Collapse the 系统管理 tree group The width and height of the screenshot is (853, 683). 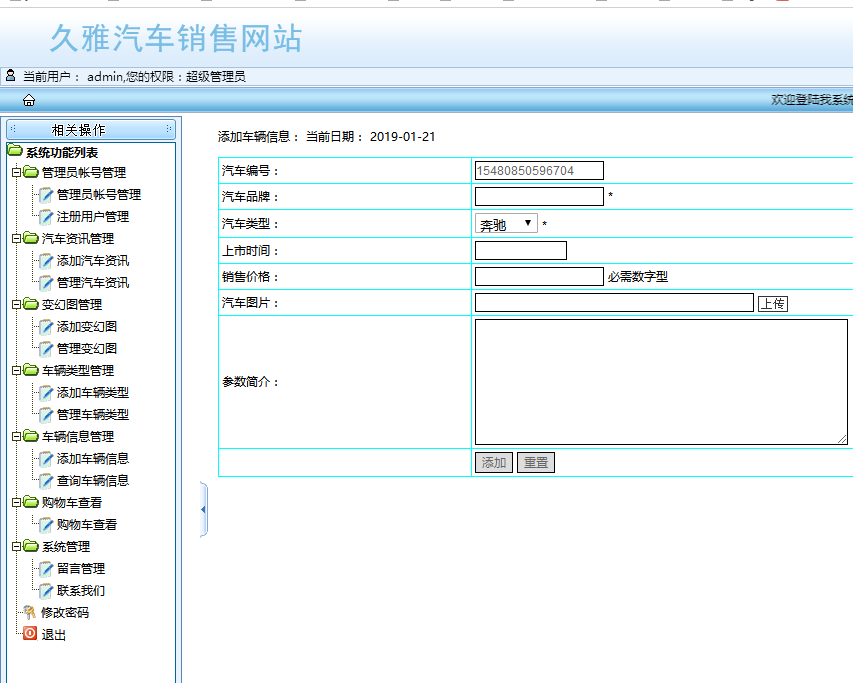(x=16, y=547)
